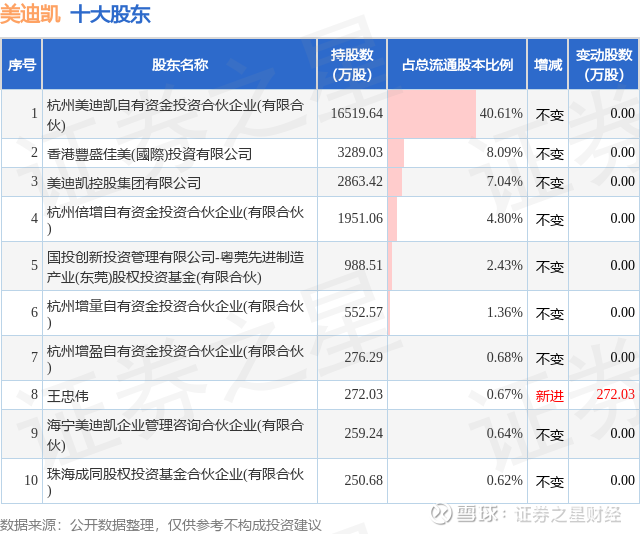
Task: Click shareholder 杭州增盈自有资金投资合伙企业
Action: pos(175,358)
